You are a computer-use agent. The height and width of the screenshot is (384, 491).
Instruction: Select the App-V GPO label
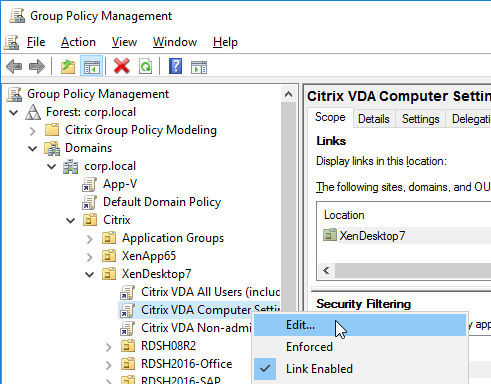point(120,184)
